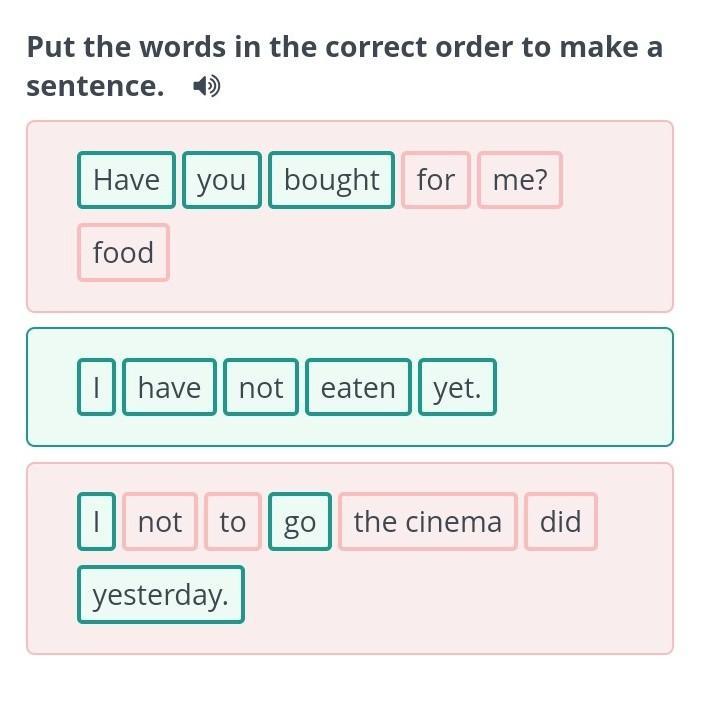Click the 'to' word tile

(x=232, y=521)
